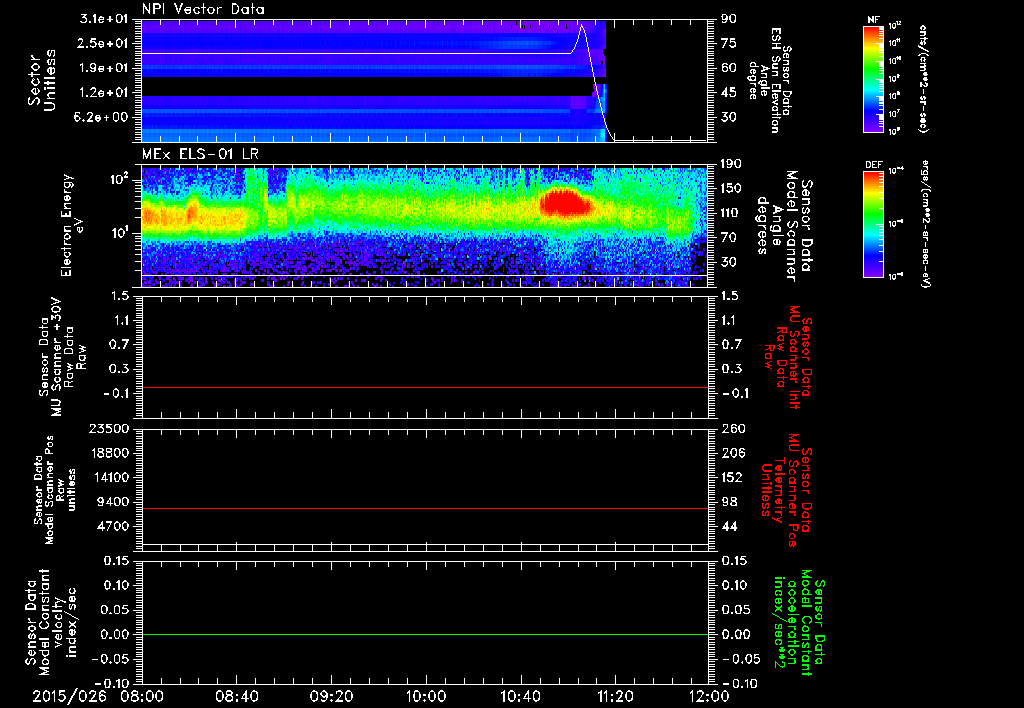This screenshot has width=1024, height=708.
Task: Click the '3.1e+01' sector tick label
Action: coord(106,19)
